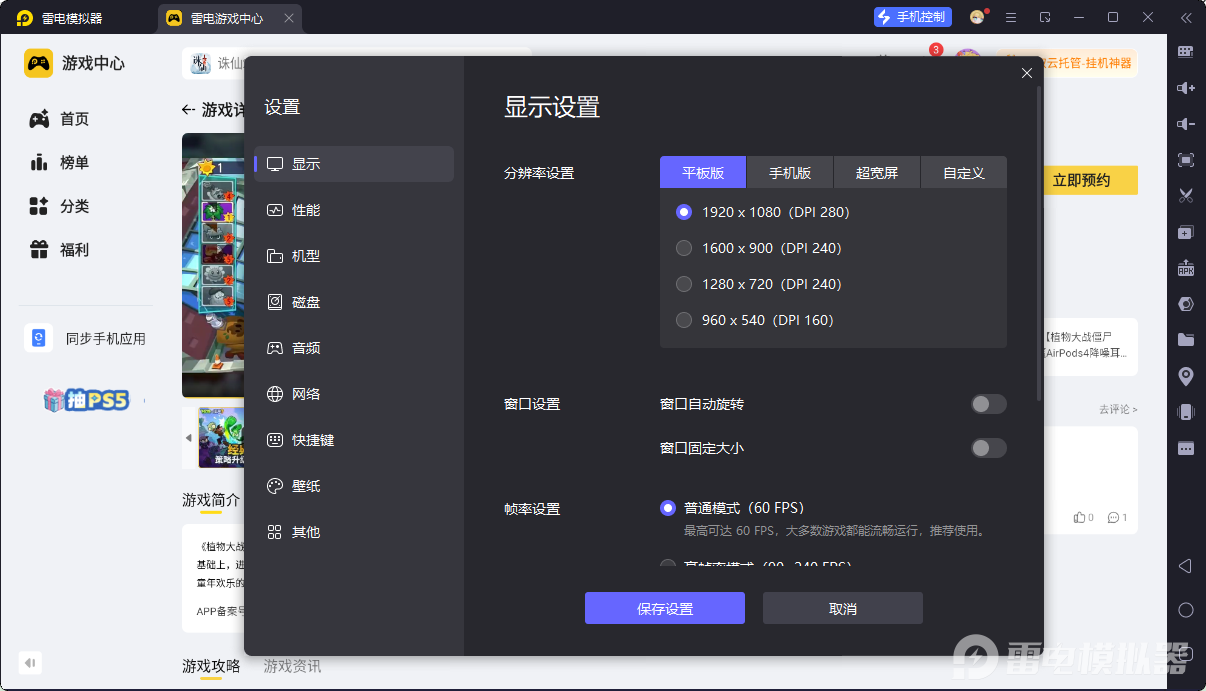Open the shared folder icon
This screenshot has height=691, width=1206.
point(1186,340)
